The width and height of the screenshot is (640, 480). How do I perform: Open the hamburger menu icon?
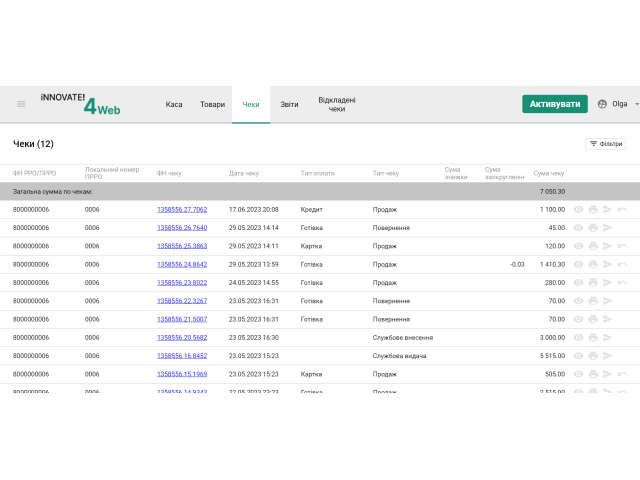pyautogui.click(x=21, y=104)
